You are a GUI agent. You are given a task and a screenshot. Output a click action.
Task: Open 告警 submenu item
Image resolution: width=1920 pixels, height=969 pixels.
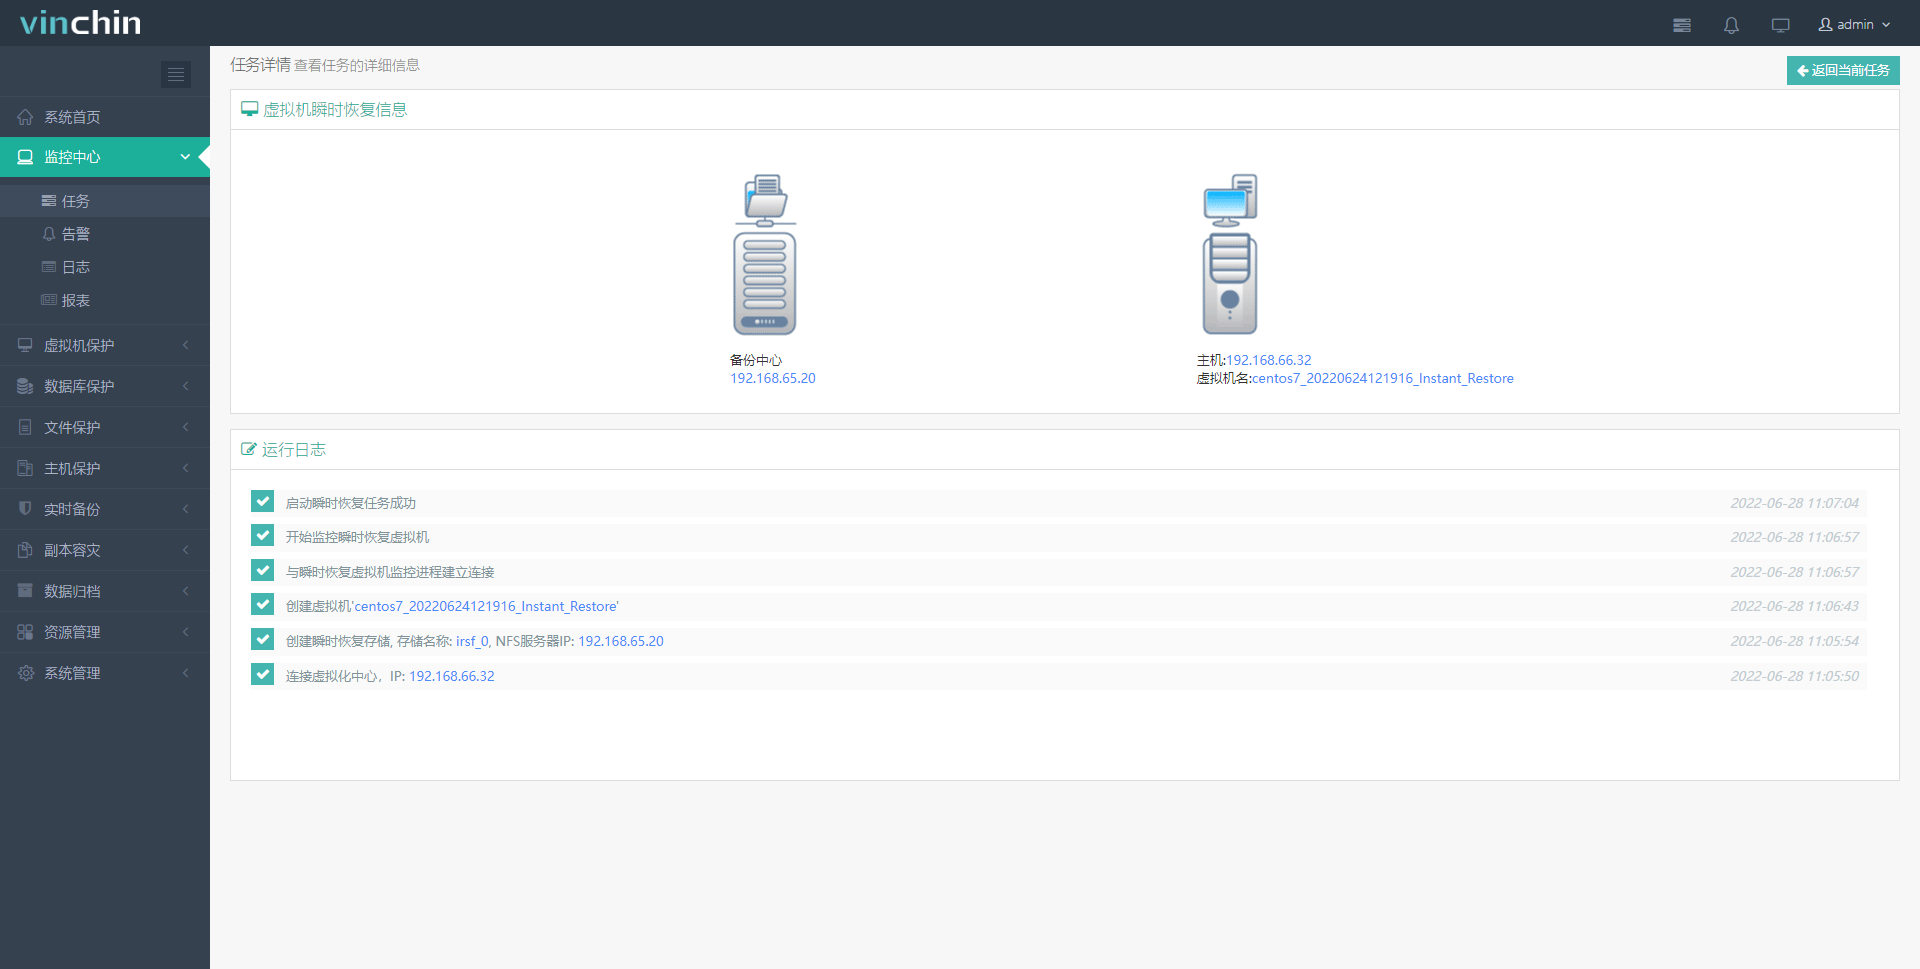coord(105,234)
